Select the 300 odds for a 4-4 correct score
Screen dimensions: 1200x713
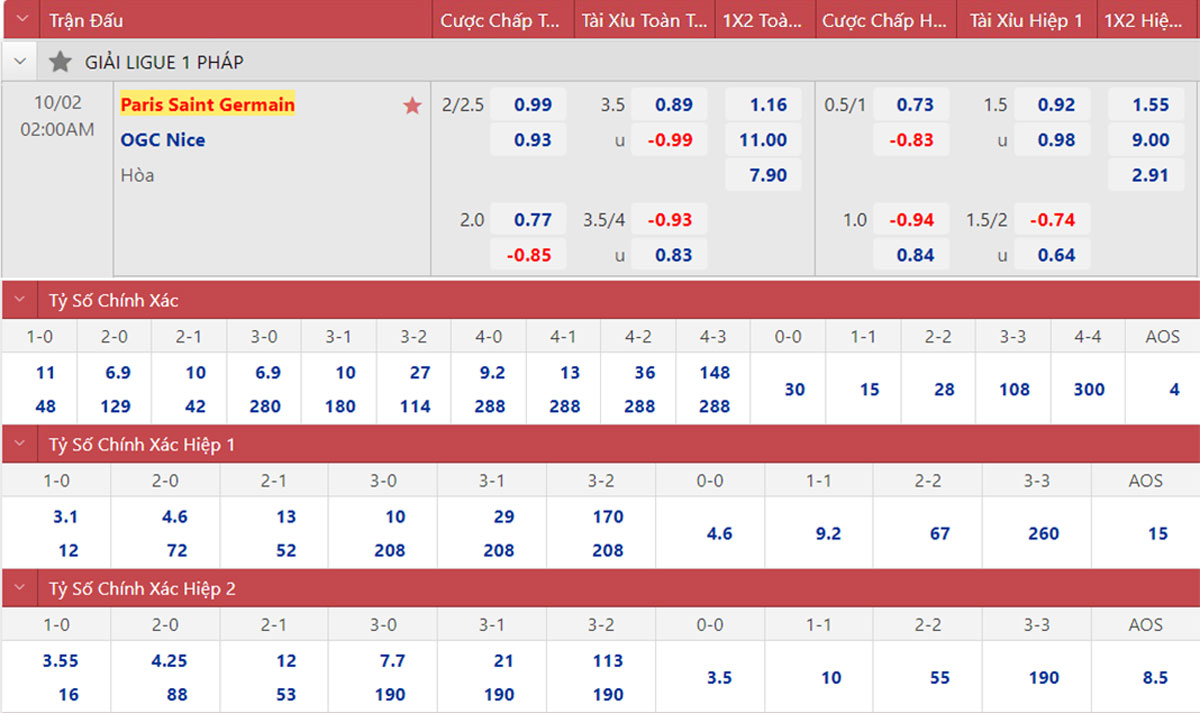pos(1089,389)
